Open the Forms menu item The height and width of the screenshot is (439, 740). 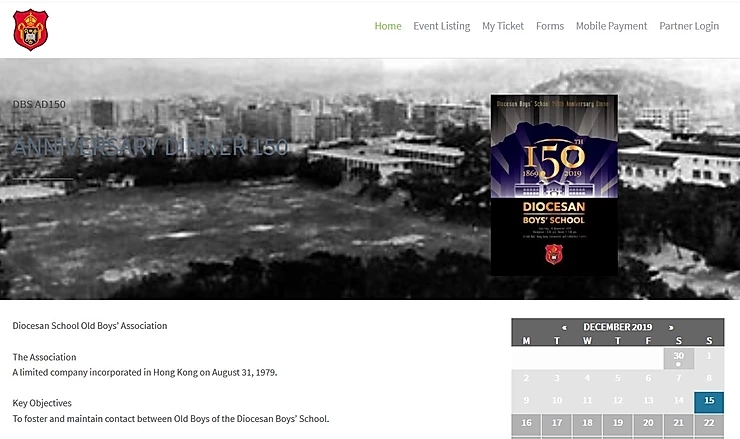pyautogui.click(x=550, y=26)
